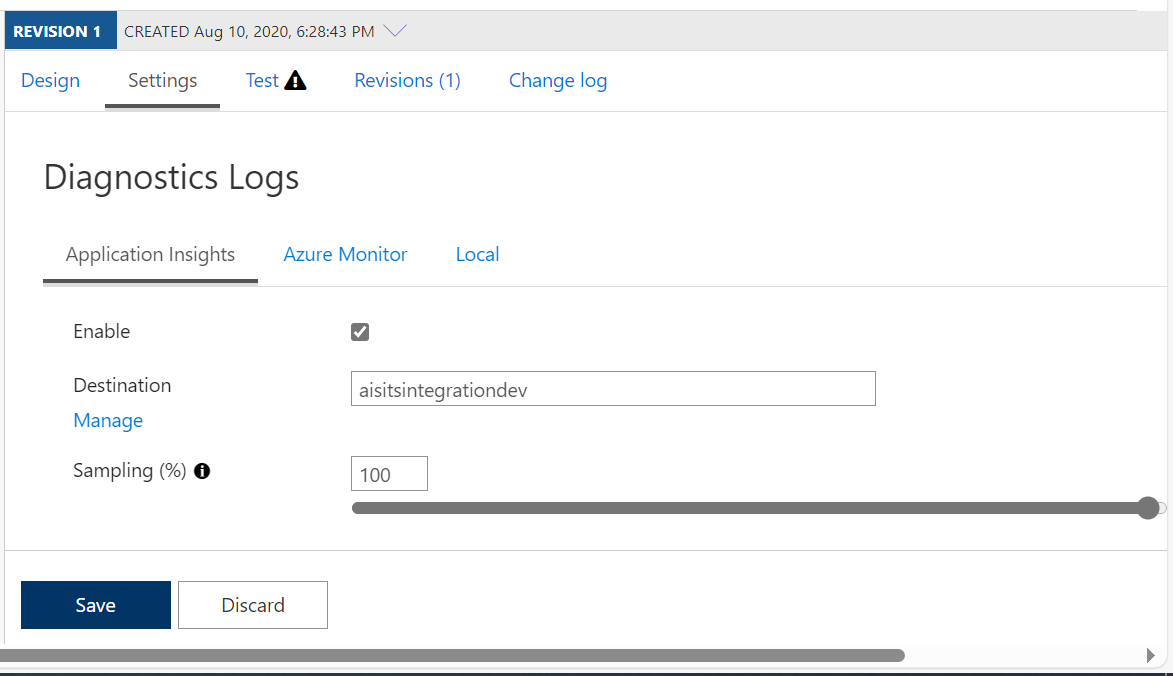Click the right arrow of horizontal scrollbar
Image resolution: width=1173 pixels, height=676 pixels.
pos(1151,656)
